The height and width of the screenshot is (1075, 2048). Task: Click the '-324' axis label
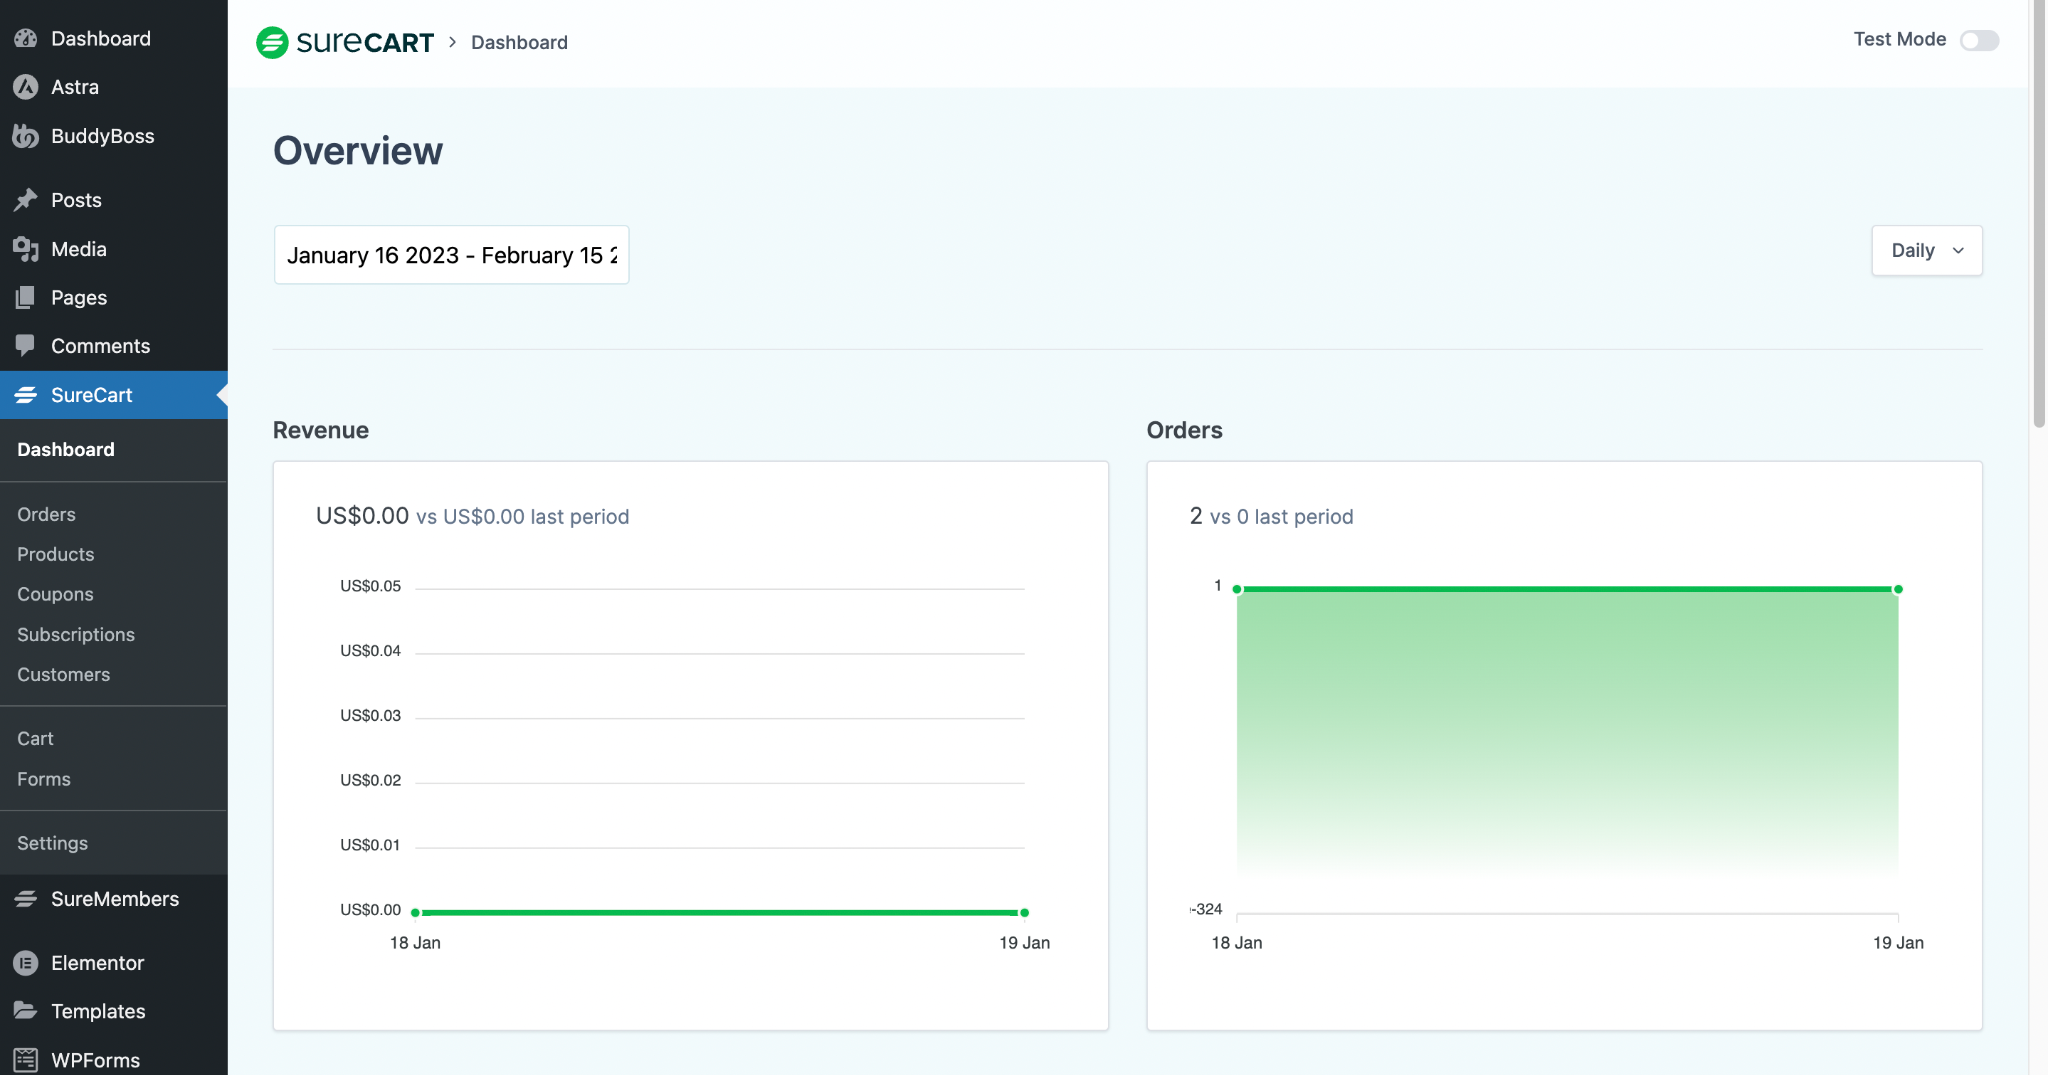point(1207,909)
